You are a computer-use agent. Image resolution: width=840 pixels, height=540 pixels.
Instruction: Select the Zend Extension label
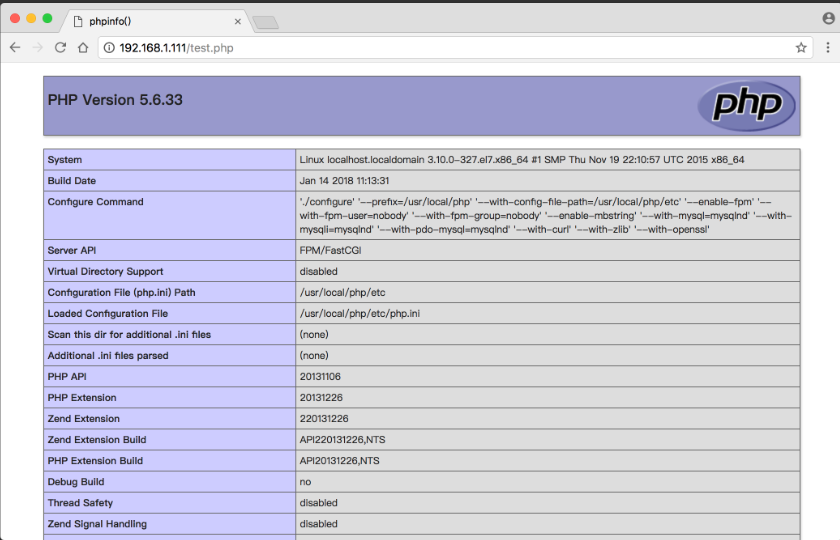[84, 418]
